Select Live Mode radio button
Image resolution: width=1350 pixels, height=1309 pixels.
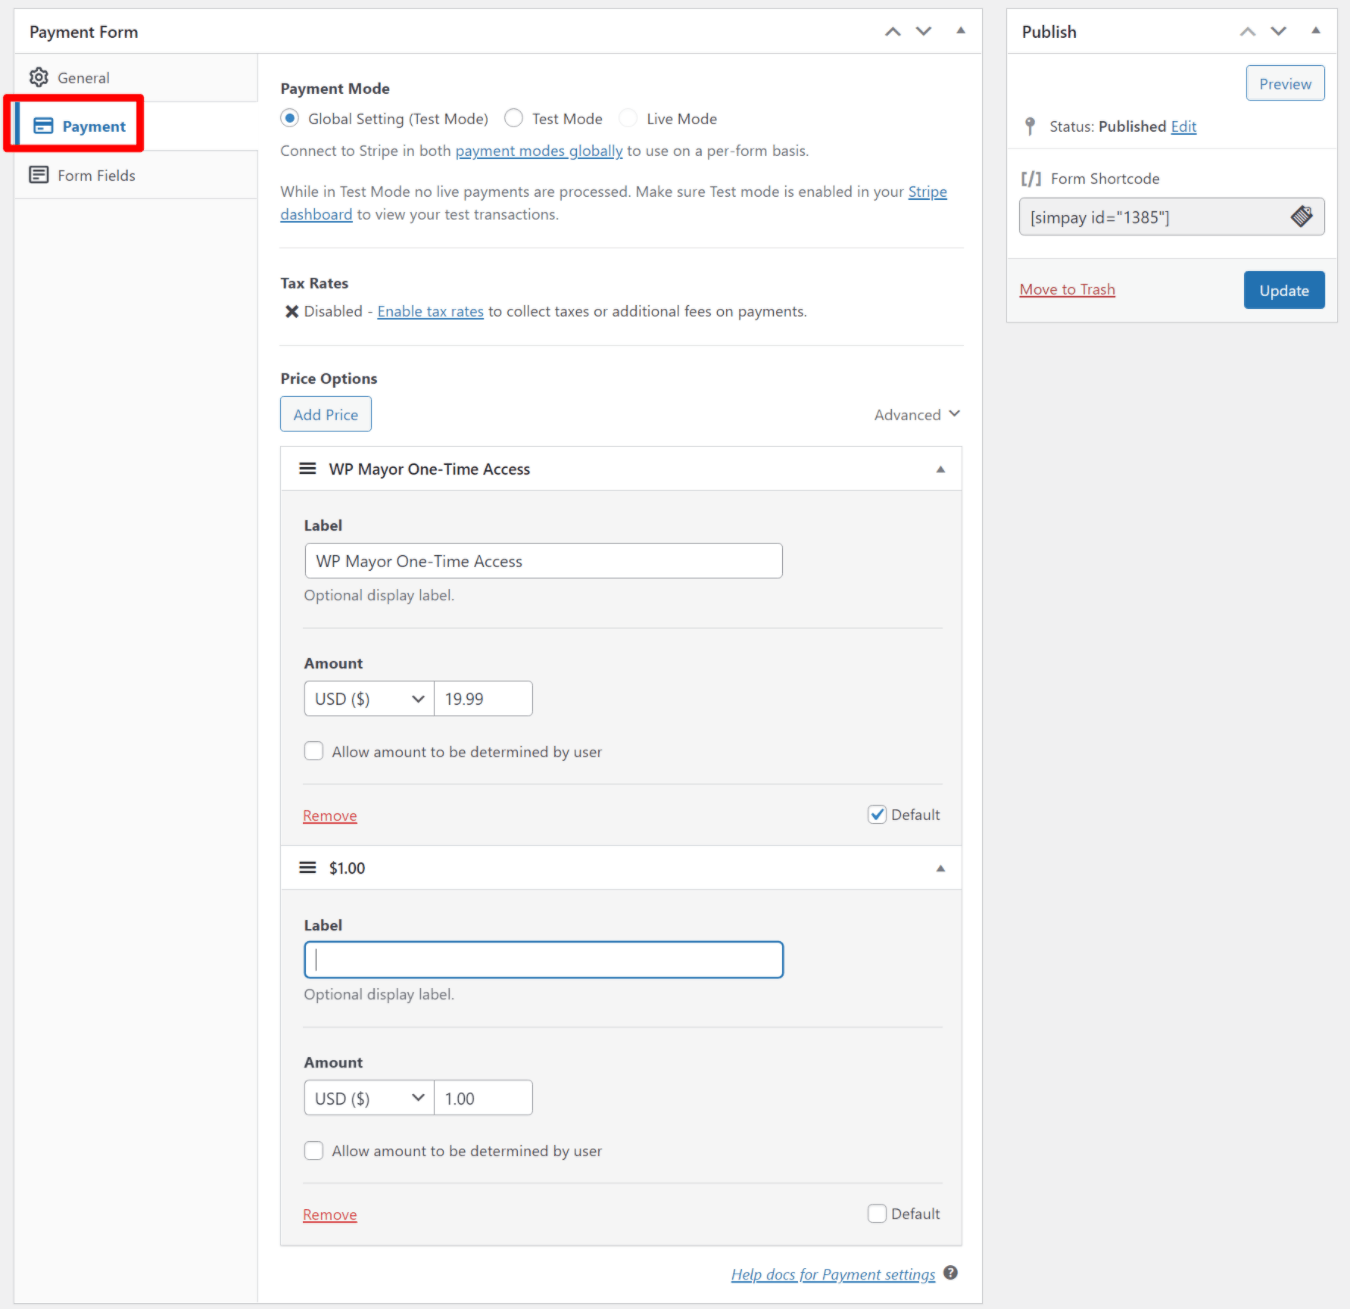click(628, 118)
